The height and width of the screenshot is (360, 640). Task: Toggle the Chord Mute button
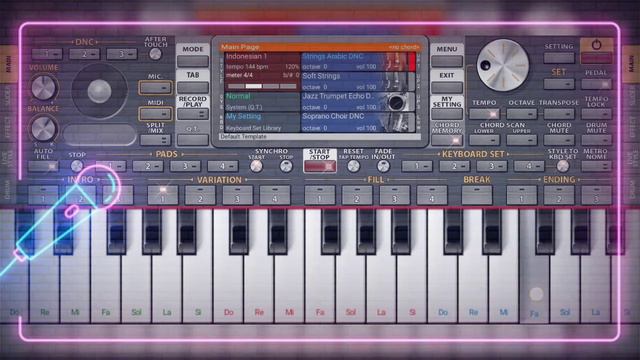coord(559,140)
